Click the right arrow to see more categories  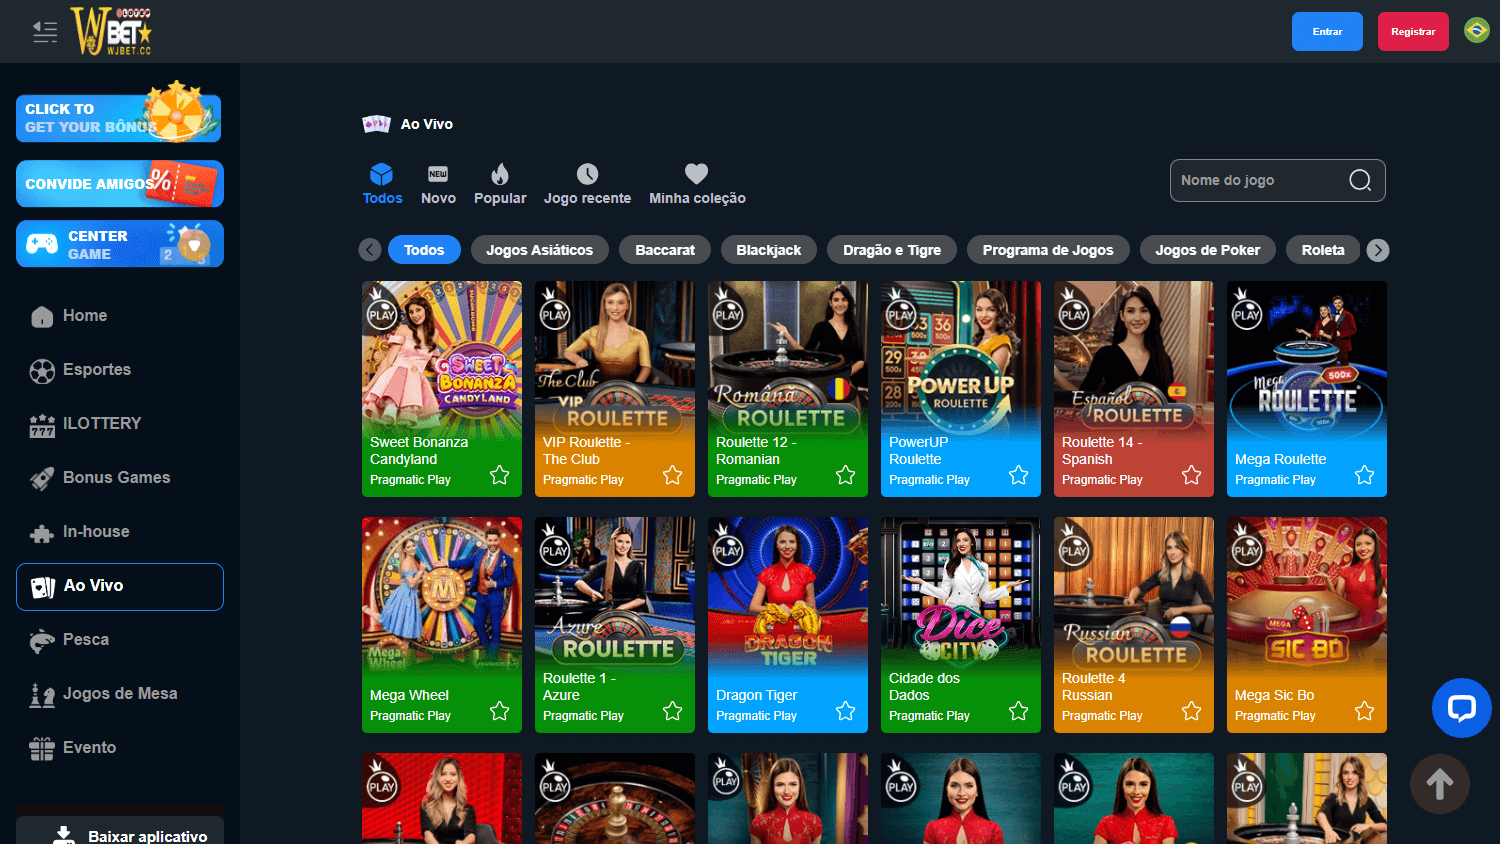1378,249
